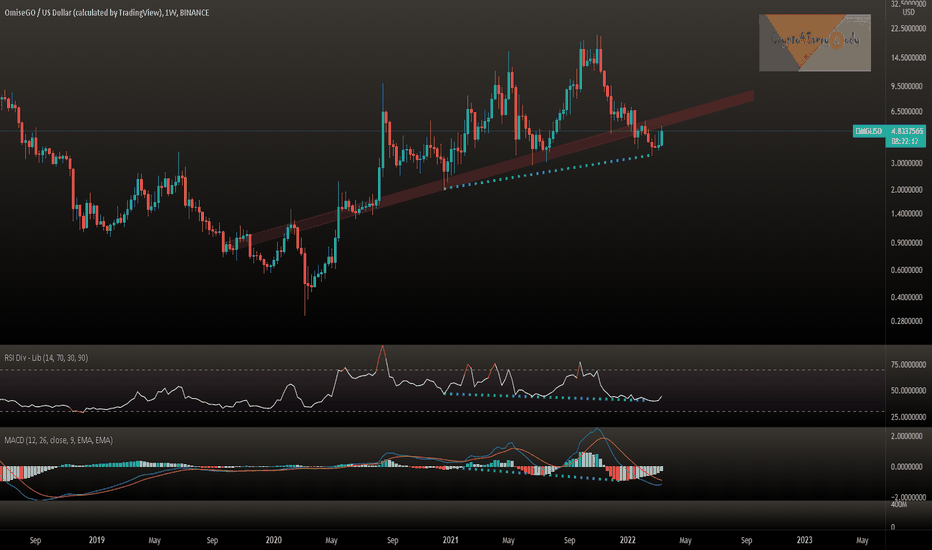This screenshot has height=550, width=932.
Task: Click the USD currency label atop price axis
Action: (908, 12)
